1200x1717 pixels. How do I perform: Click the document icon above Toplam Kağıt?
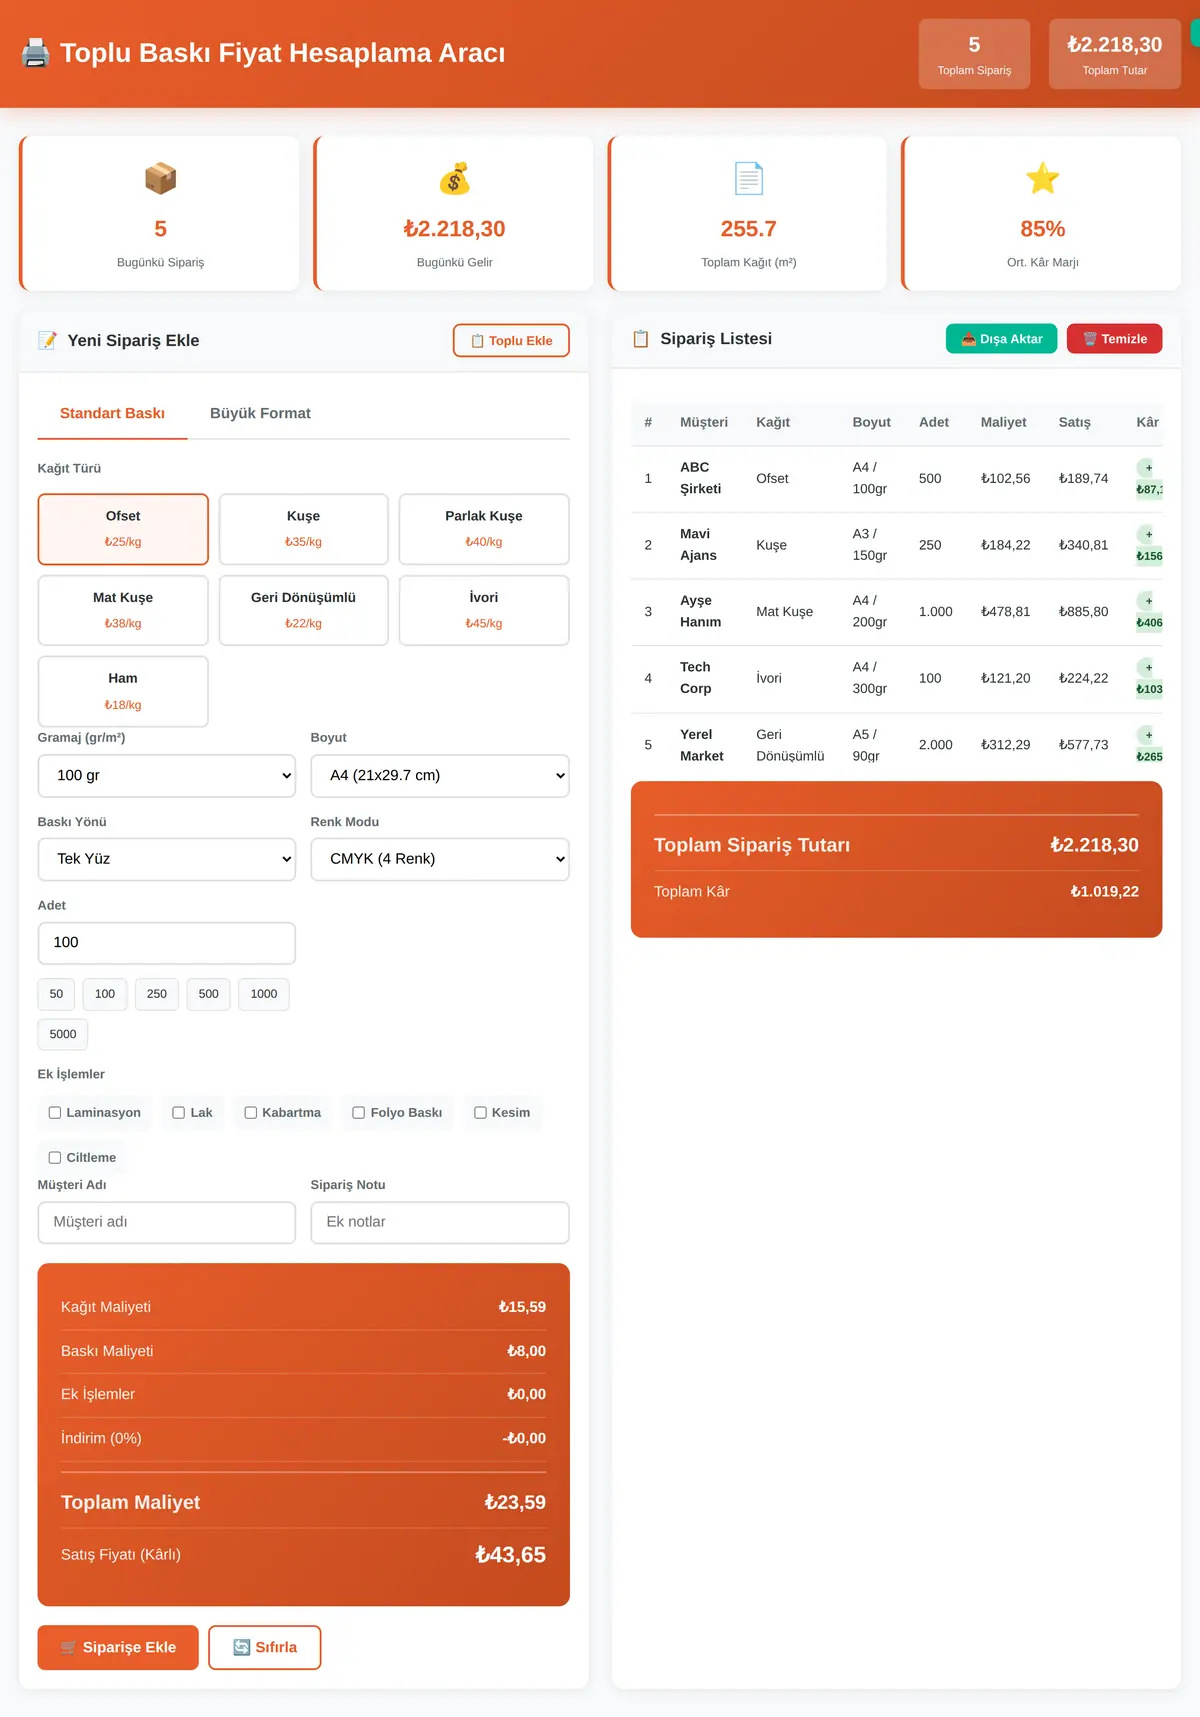pyautogui.click(x=748, y=179)
